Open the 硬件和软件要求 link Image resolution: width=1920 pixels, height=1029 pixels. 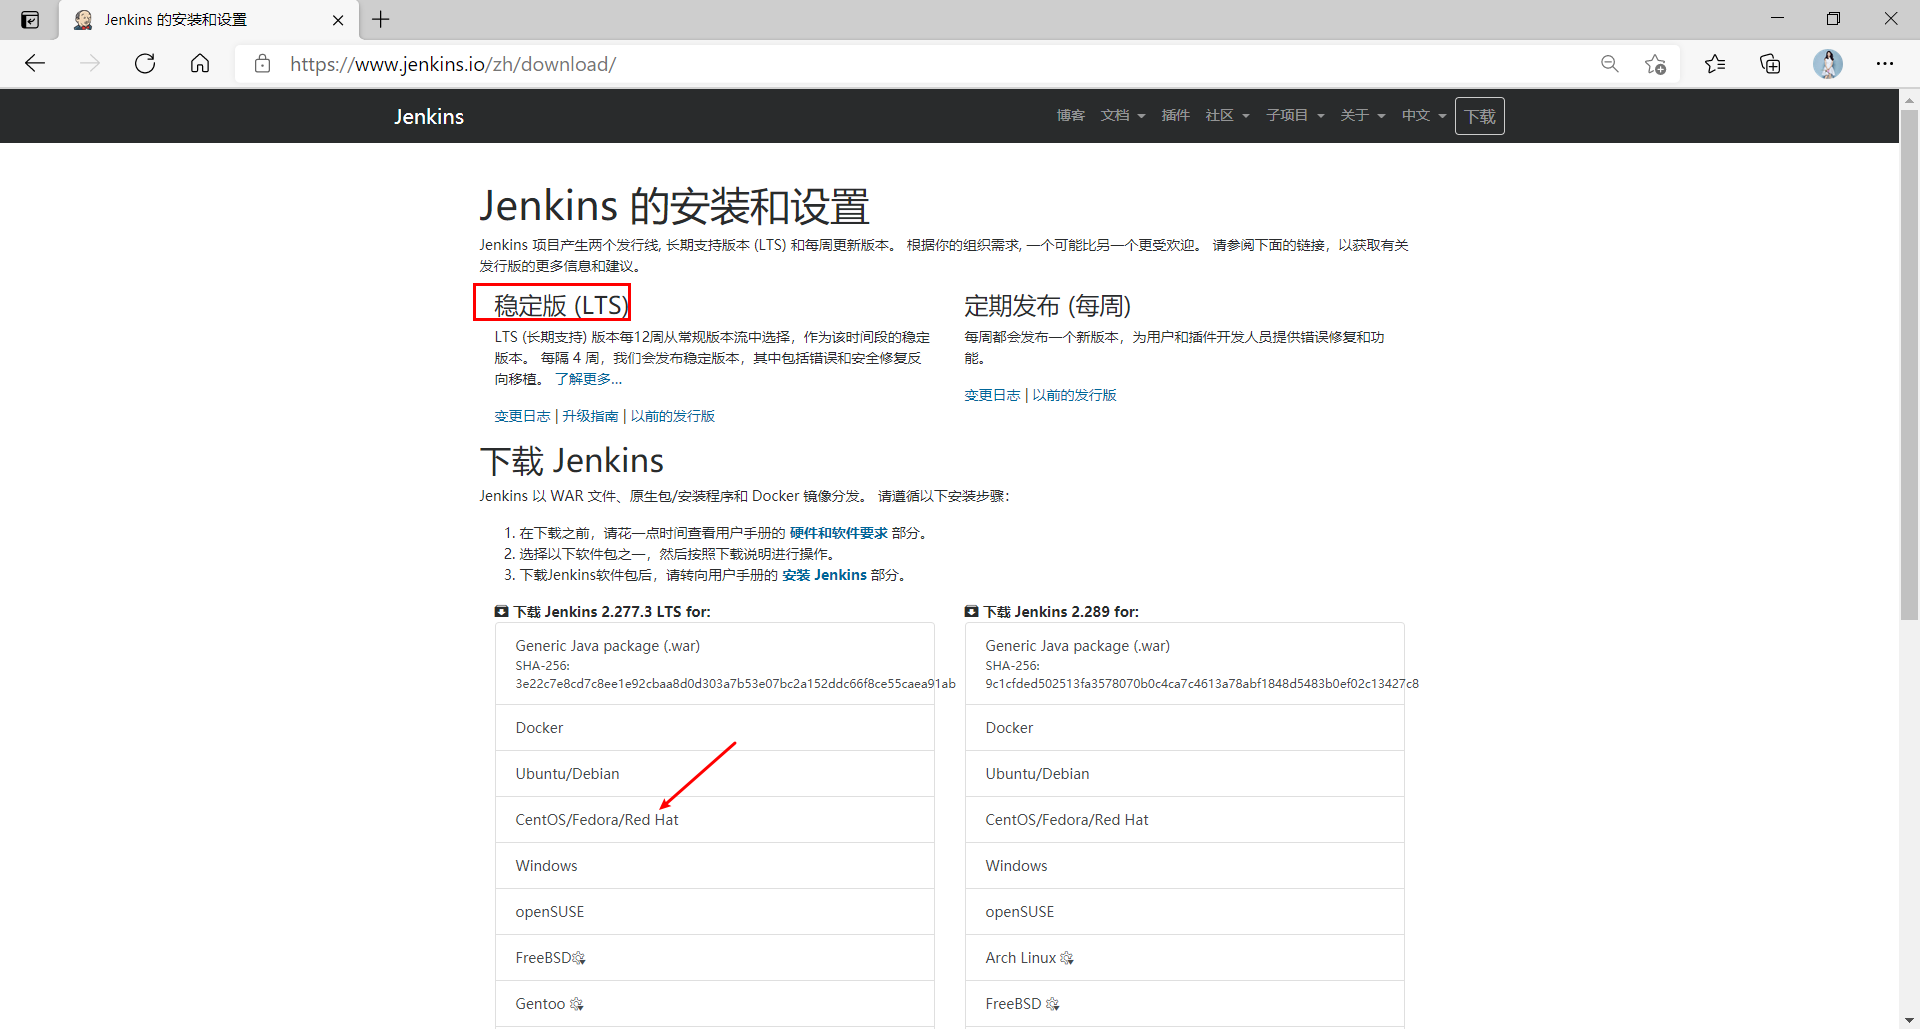click(x=838, y=533)
